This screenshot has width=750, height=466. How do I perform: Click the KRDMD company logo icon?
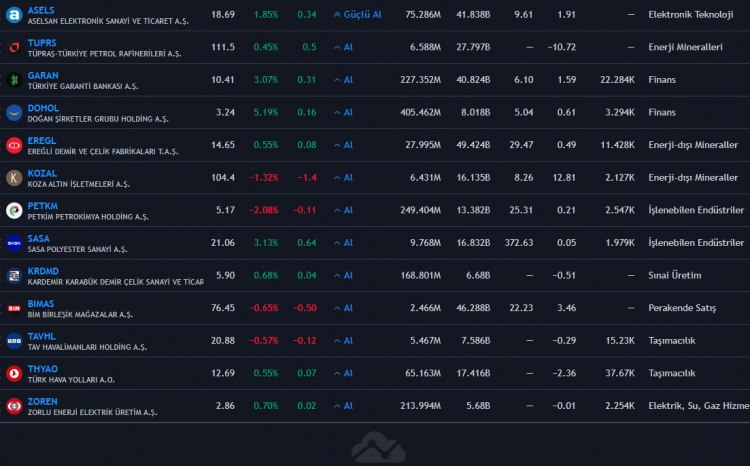pyautogui.click(x=14, y=276)
